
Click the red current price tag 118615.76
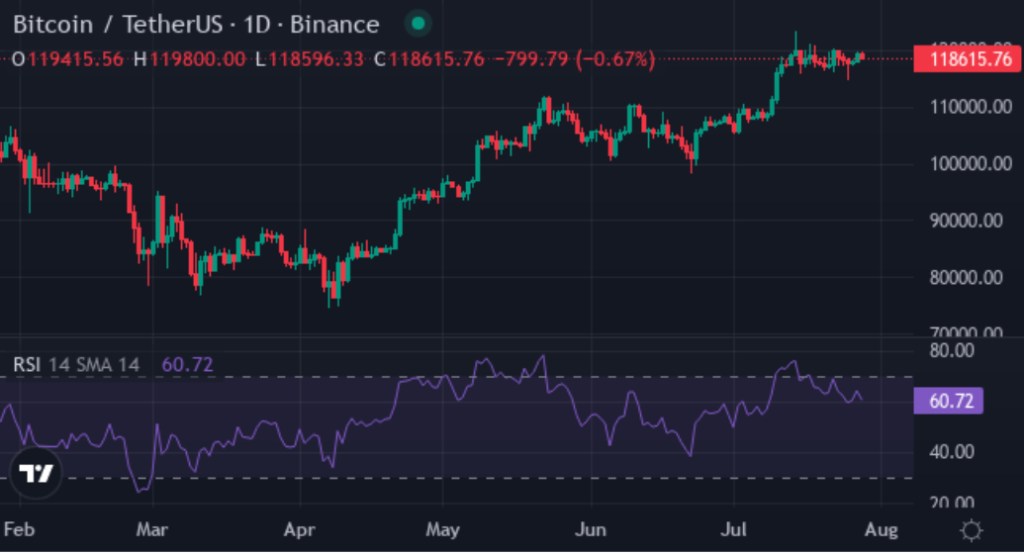pyautogui.click(x=966, y=60)
